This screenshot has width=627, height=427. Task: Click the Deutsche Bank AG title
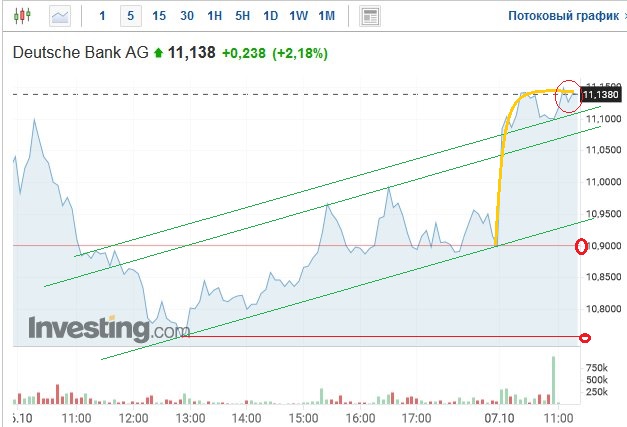pos(81,52)
